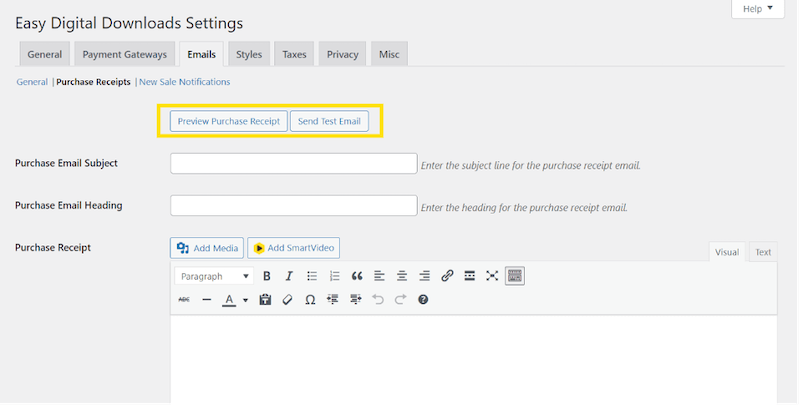Viewport: 800px width, 405px height.
Task: Open keyboard shortcuts help icon
Action: pos(423,299)
